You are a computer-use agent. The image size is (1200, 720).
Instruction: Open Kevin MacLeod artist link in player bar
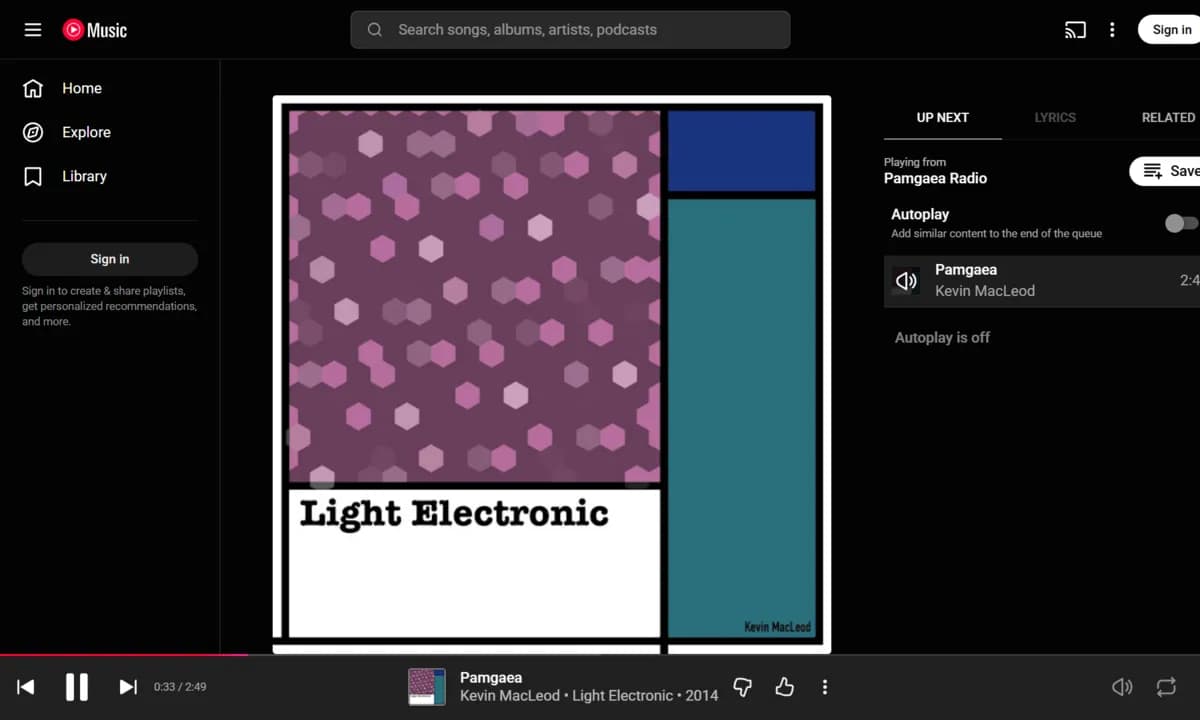point(510,696)
